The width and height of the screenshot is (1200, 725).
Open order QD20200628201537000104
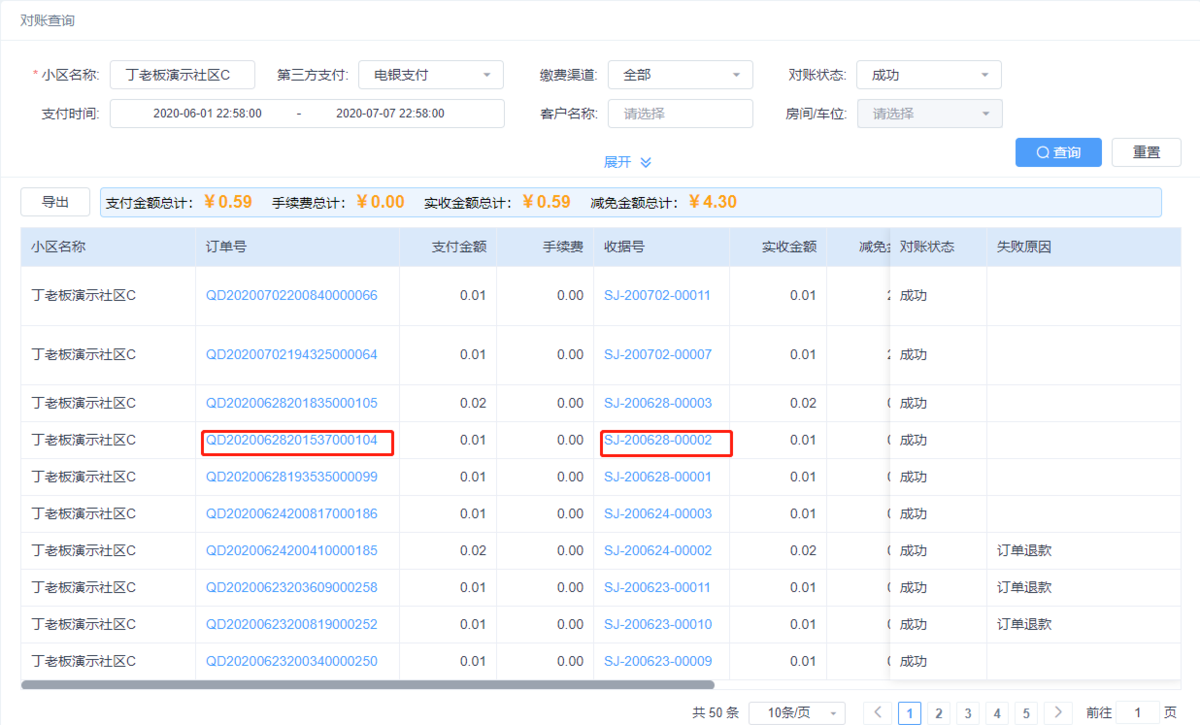292,440
